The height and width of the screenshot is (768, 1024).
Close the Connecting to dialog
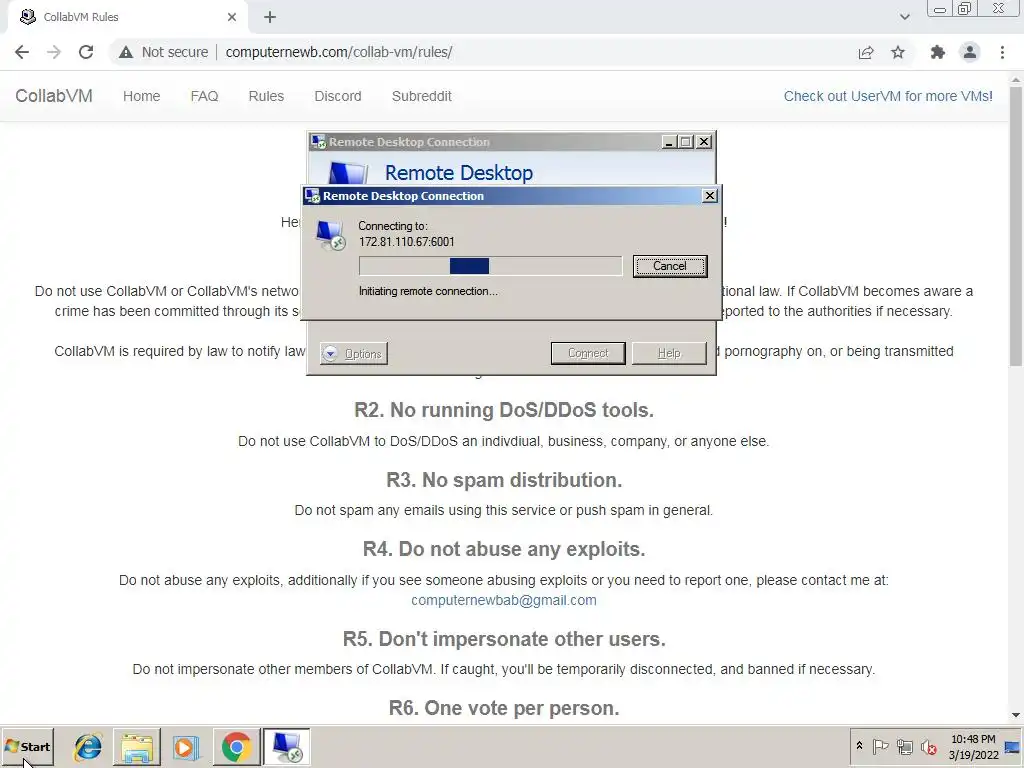pos(710,196)
